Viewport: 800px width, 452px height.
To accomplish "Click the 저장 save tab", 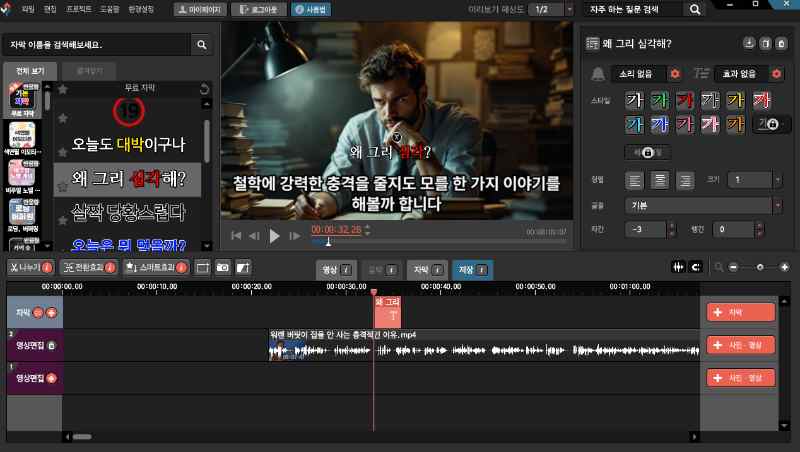I will [472, 270].
